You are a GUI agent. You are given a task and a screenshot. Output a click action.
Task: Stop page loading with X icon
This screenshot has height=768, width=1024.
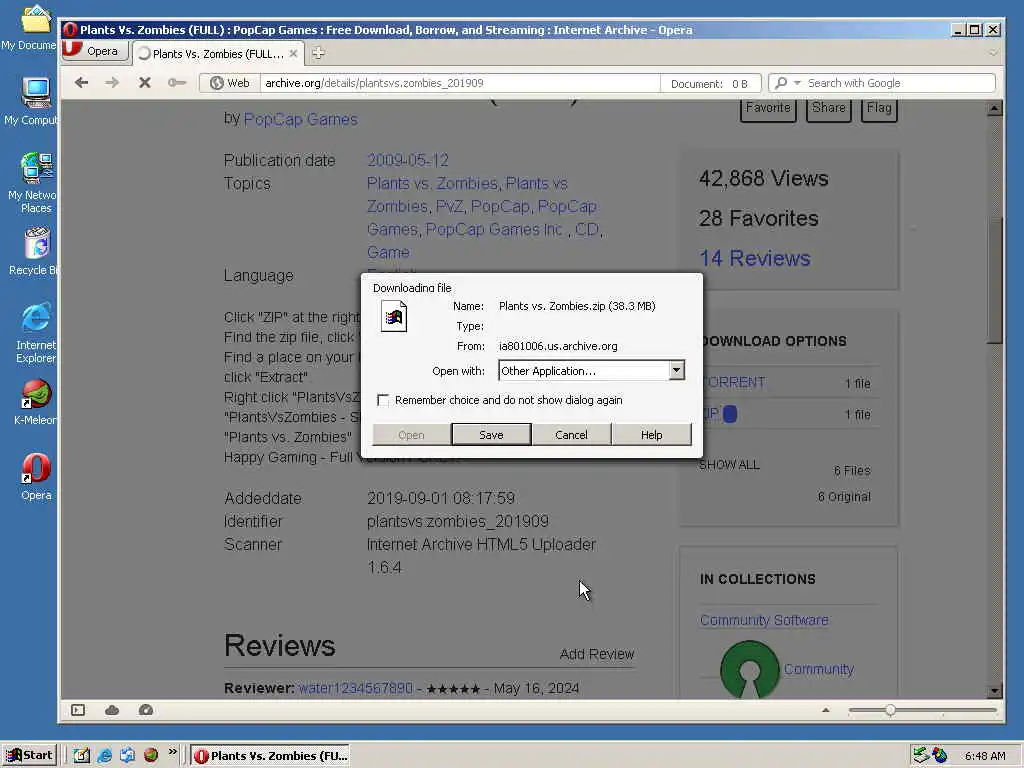coord(144,83)
